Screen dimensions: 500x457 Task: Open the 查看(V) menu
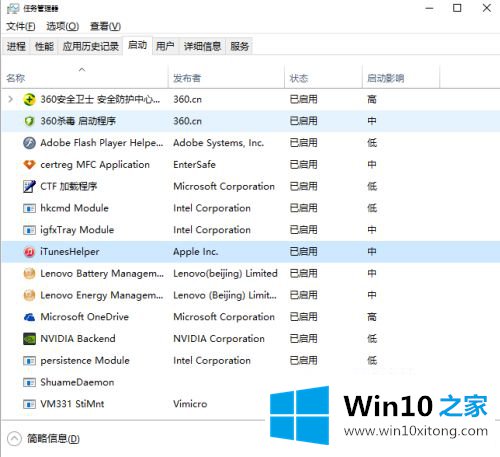(x=105, y=26)
